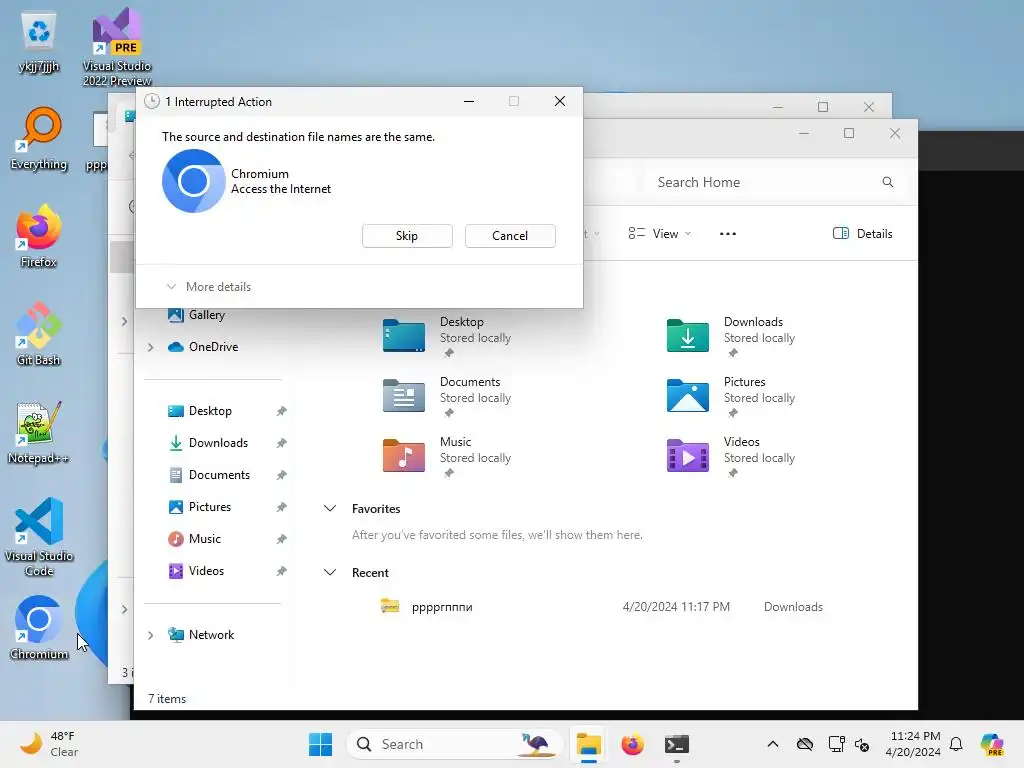Image resolution: width=1024 pixels, height=768 pixels.
Task: Click the muted volume tray icon
Action: 862,744
